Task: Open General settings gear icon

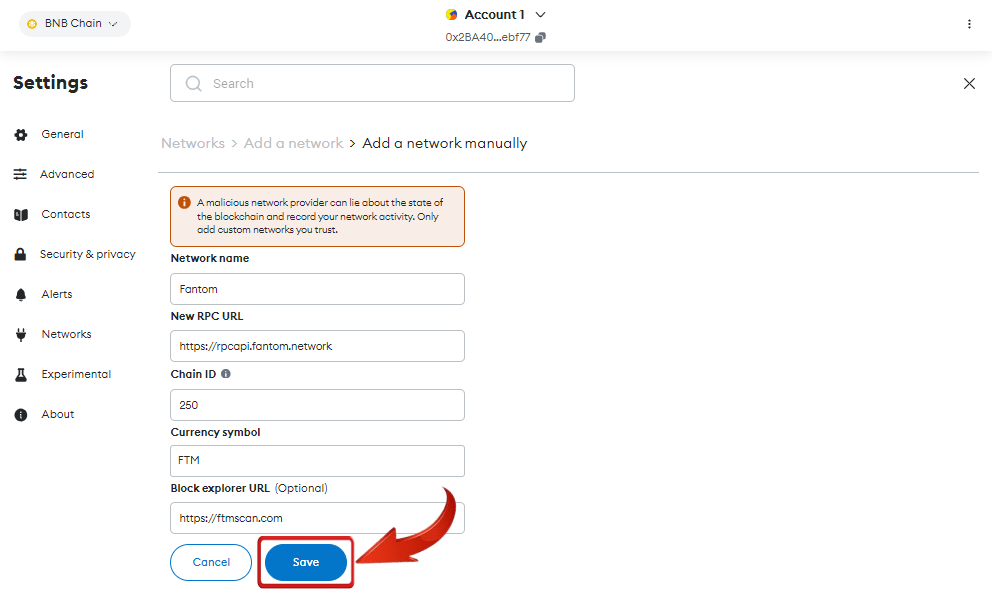Action: pos(21,135)
